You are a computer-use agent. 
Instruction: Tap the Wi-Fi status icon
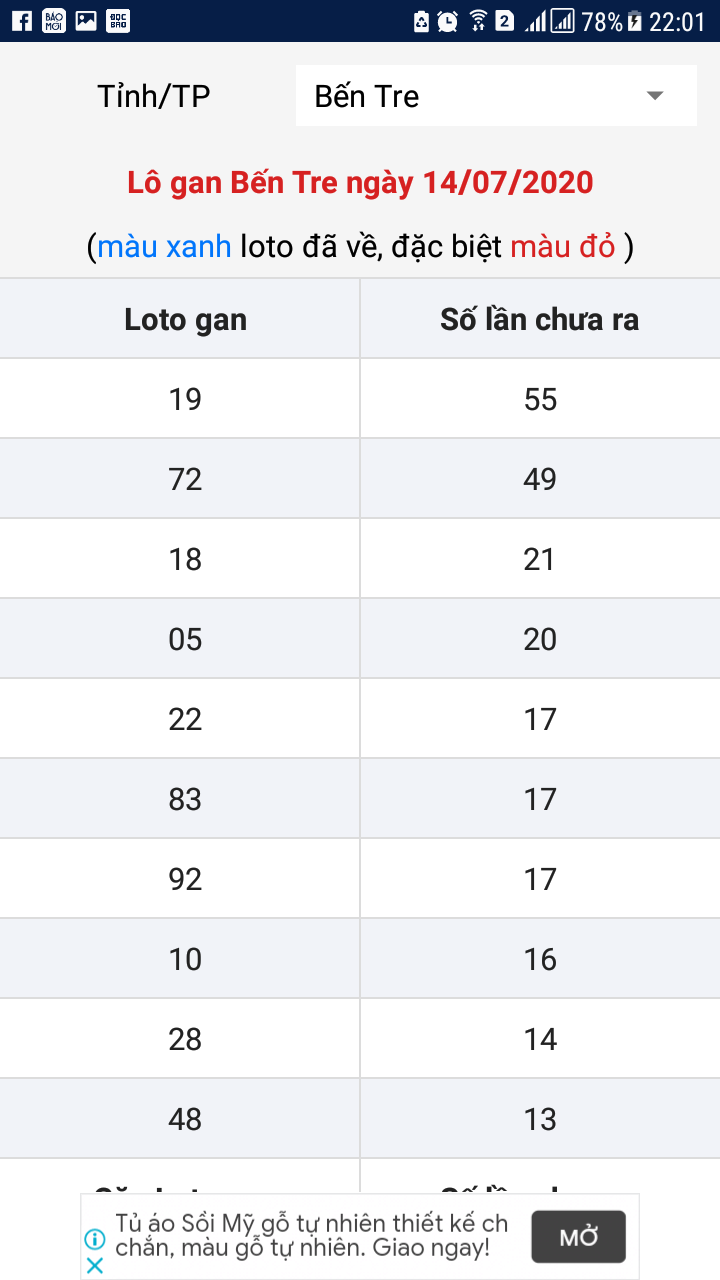pos(478,21)
